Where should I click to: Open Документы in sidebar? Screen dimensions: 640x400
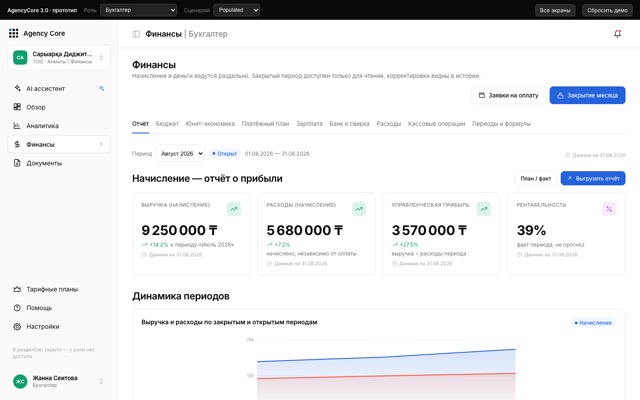pos(59,163)
